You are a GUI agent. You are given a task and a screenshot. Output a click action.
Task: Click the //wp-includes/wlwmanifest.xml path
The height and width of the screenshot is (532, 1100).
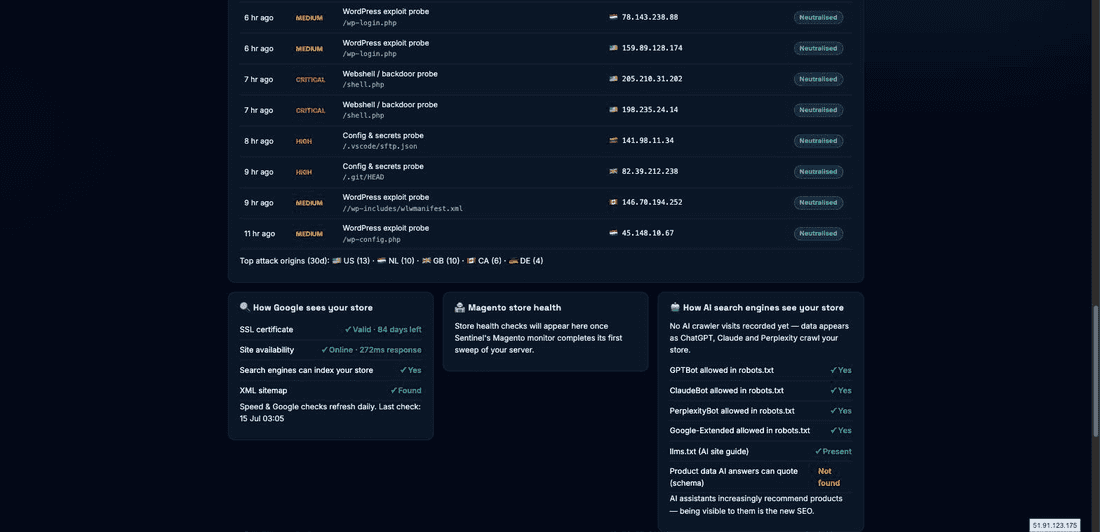[x=403, y=208]
